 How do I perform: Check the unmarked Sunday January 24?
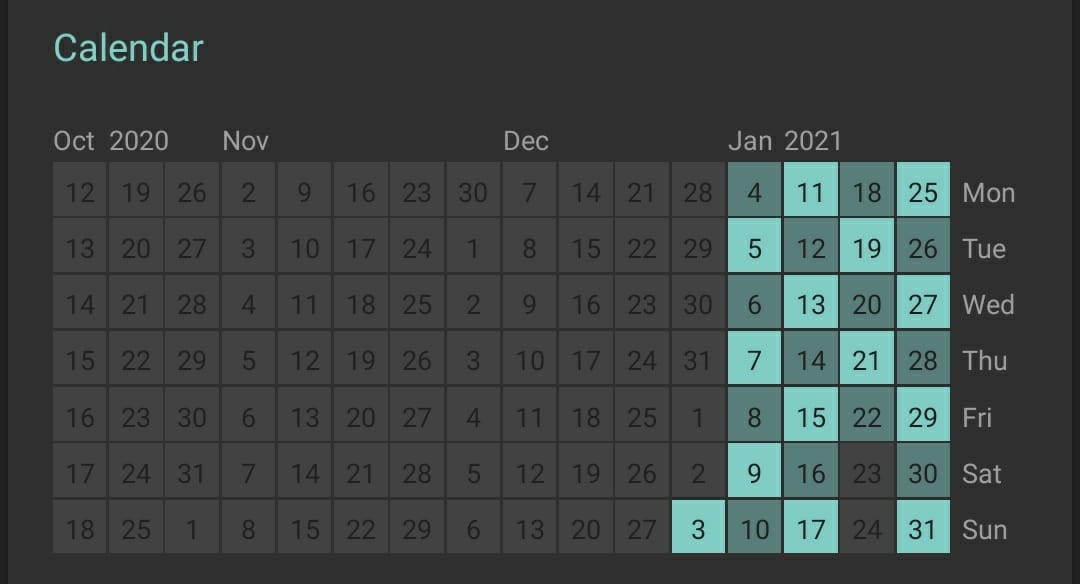866,527
